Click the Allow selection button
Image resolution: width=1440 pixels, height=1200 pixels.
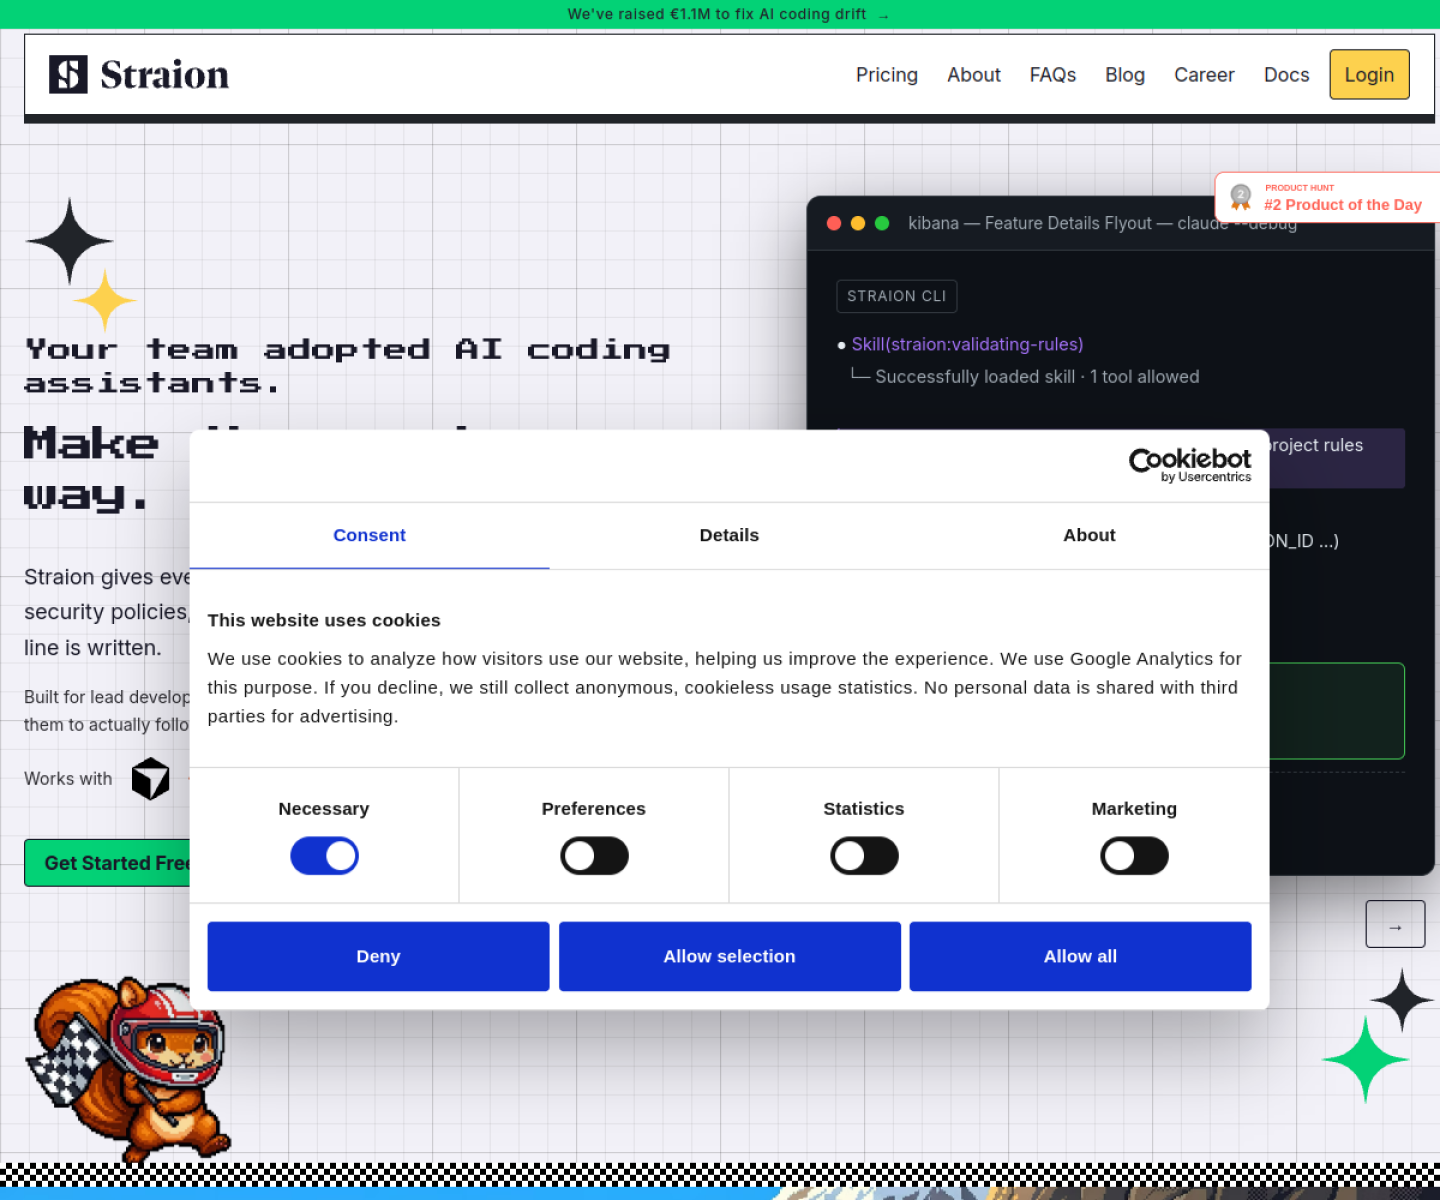coord(729,956)
